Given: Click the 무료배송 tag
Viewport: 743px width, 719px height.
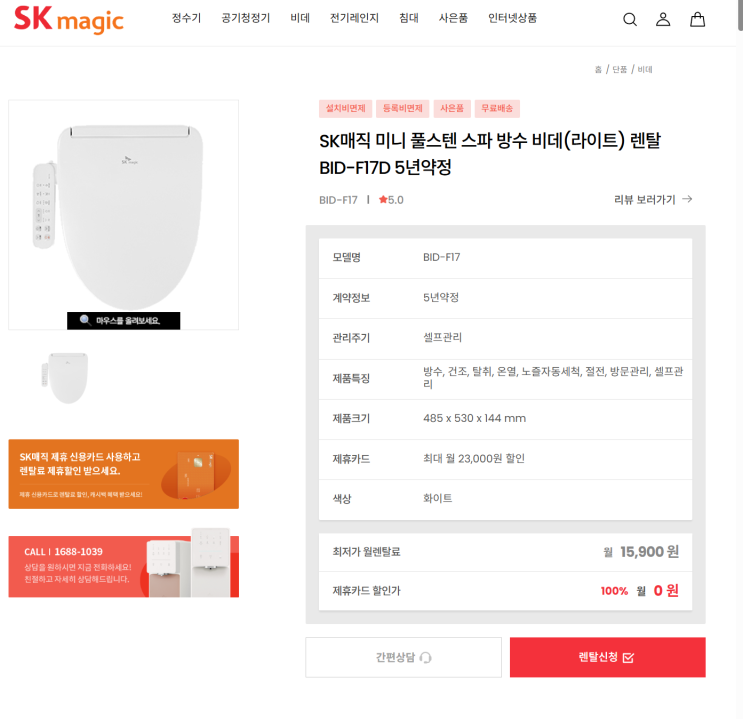Looking at the screenshot, I should 497,109.
